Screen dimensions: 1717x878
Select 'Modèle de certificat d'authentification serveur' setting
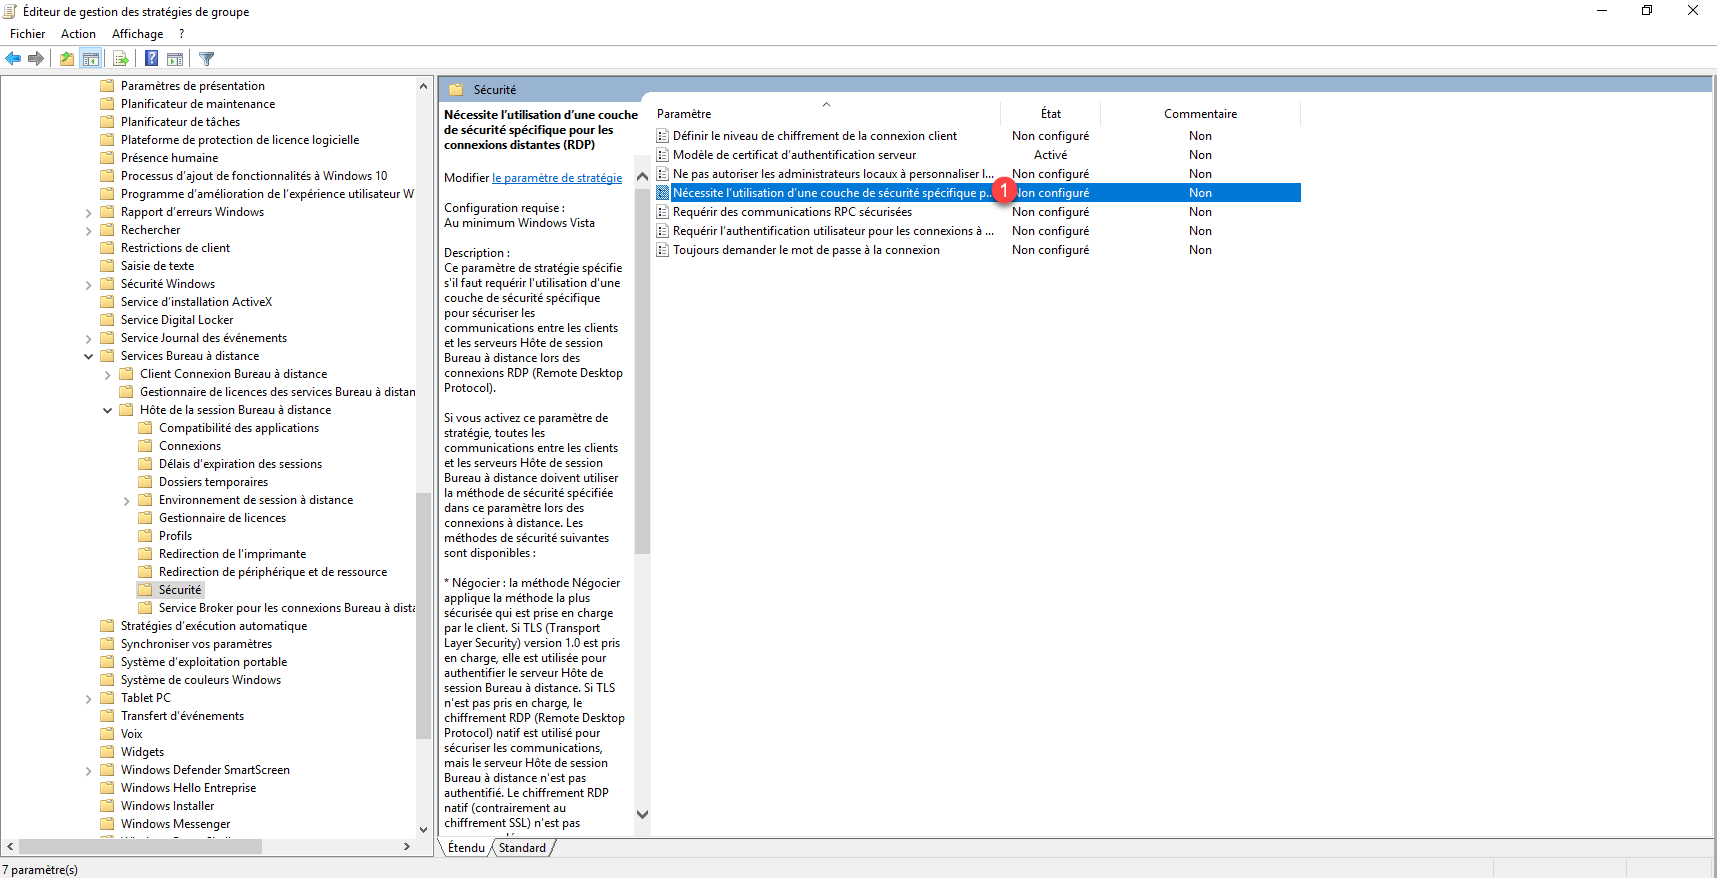(x=794, y=155)
